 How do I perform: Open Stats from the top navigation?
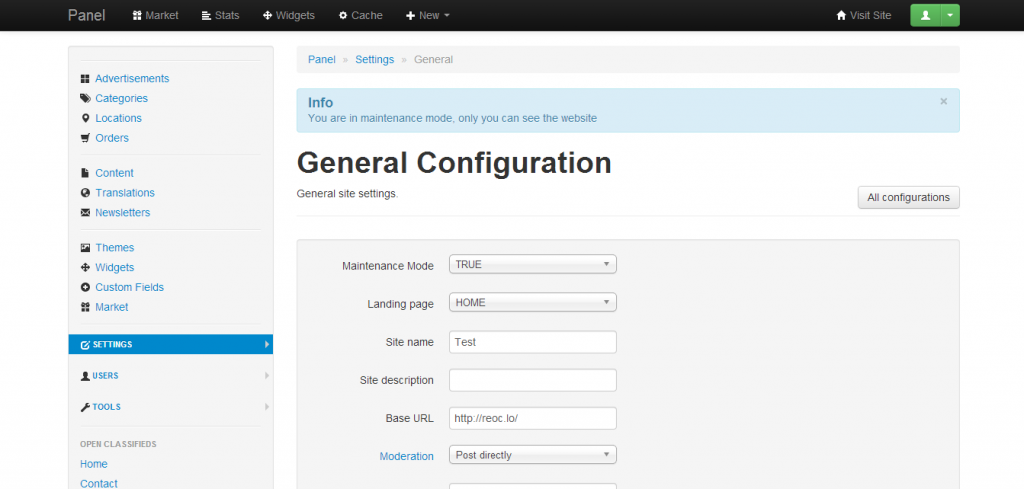tap(220, 15)
